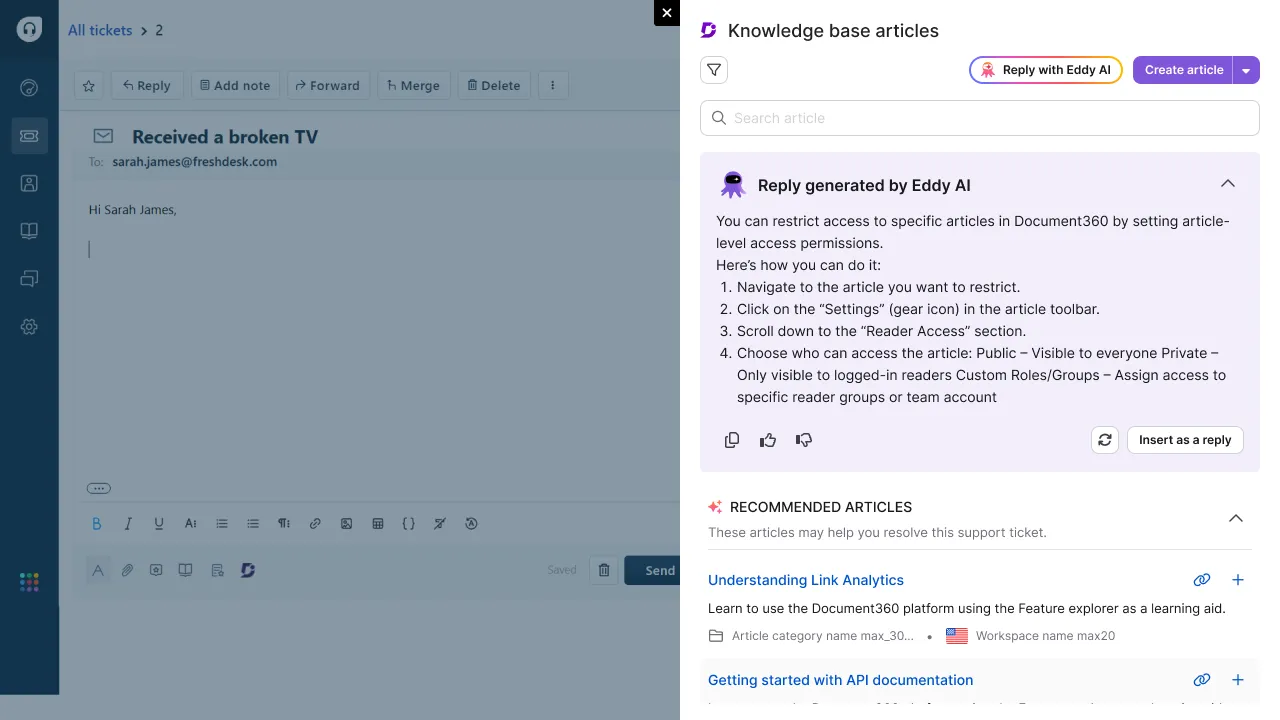The height and width of the screenshot is (720, 1280).
Task: Open paragraph format dropdown
Action: (x=284, y=523)
